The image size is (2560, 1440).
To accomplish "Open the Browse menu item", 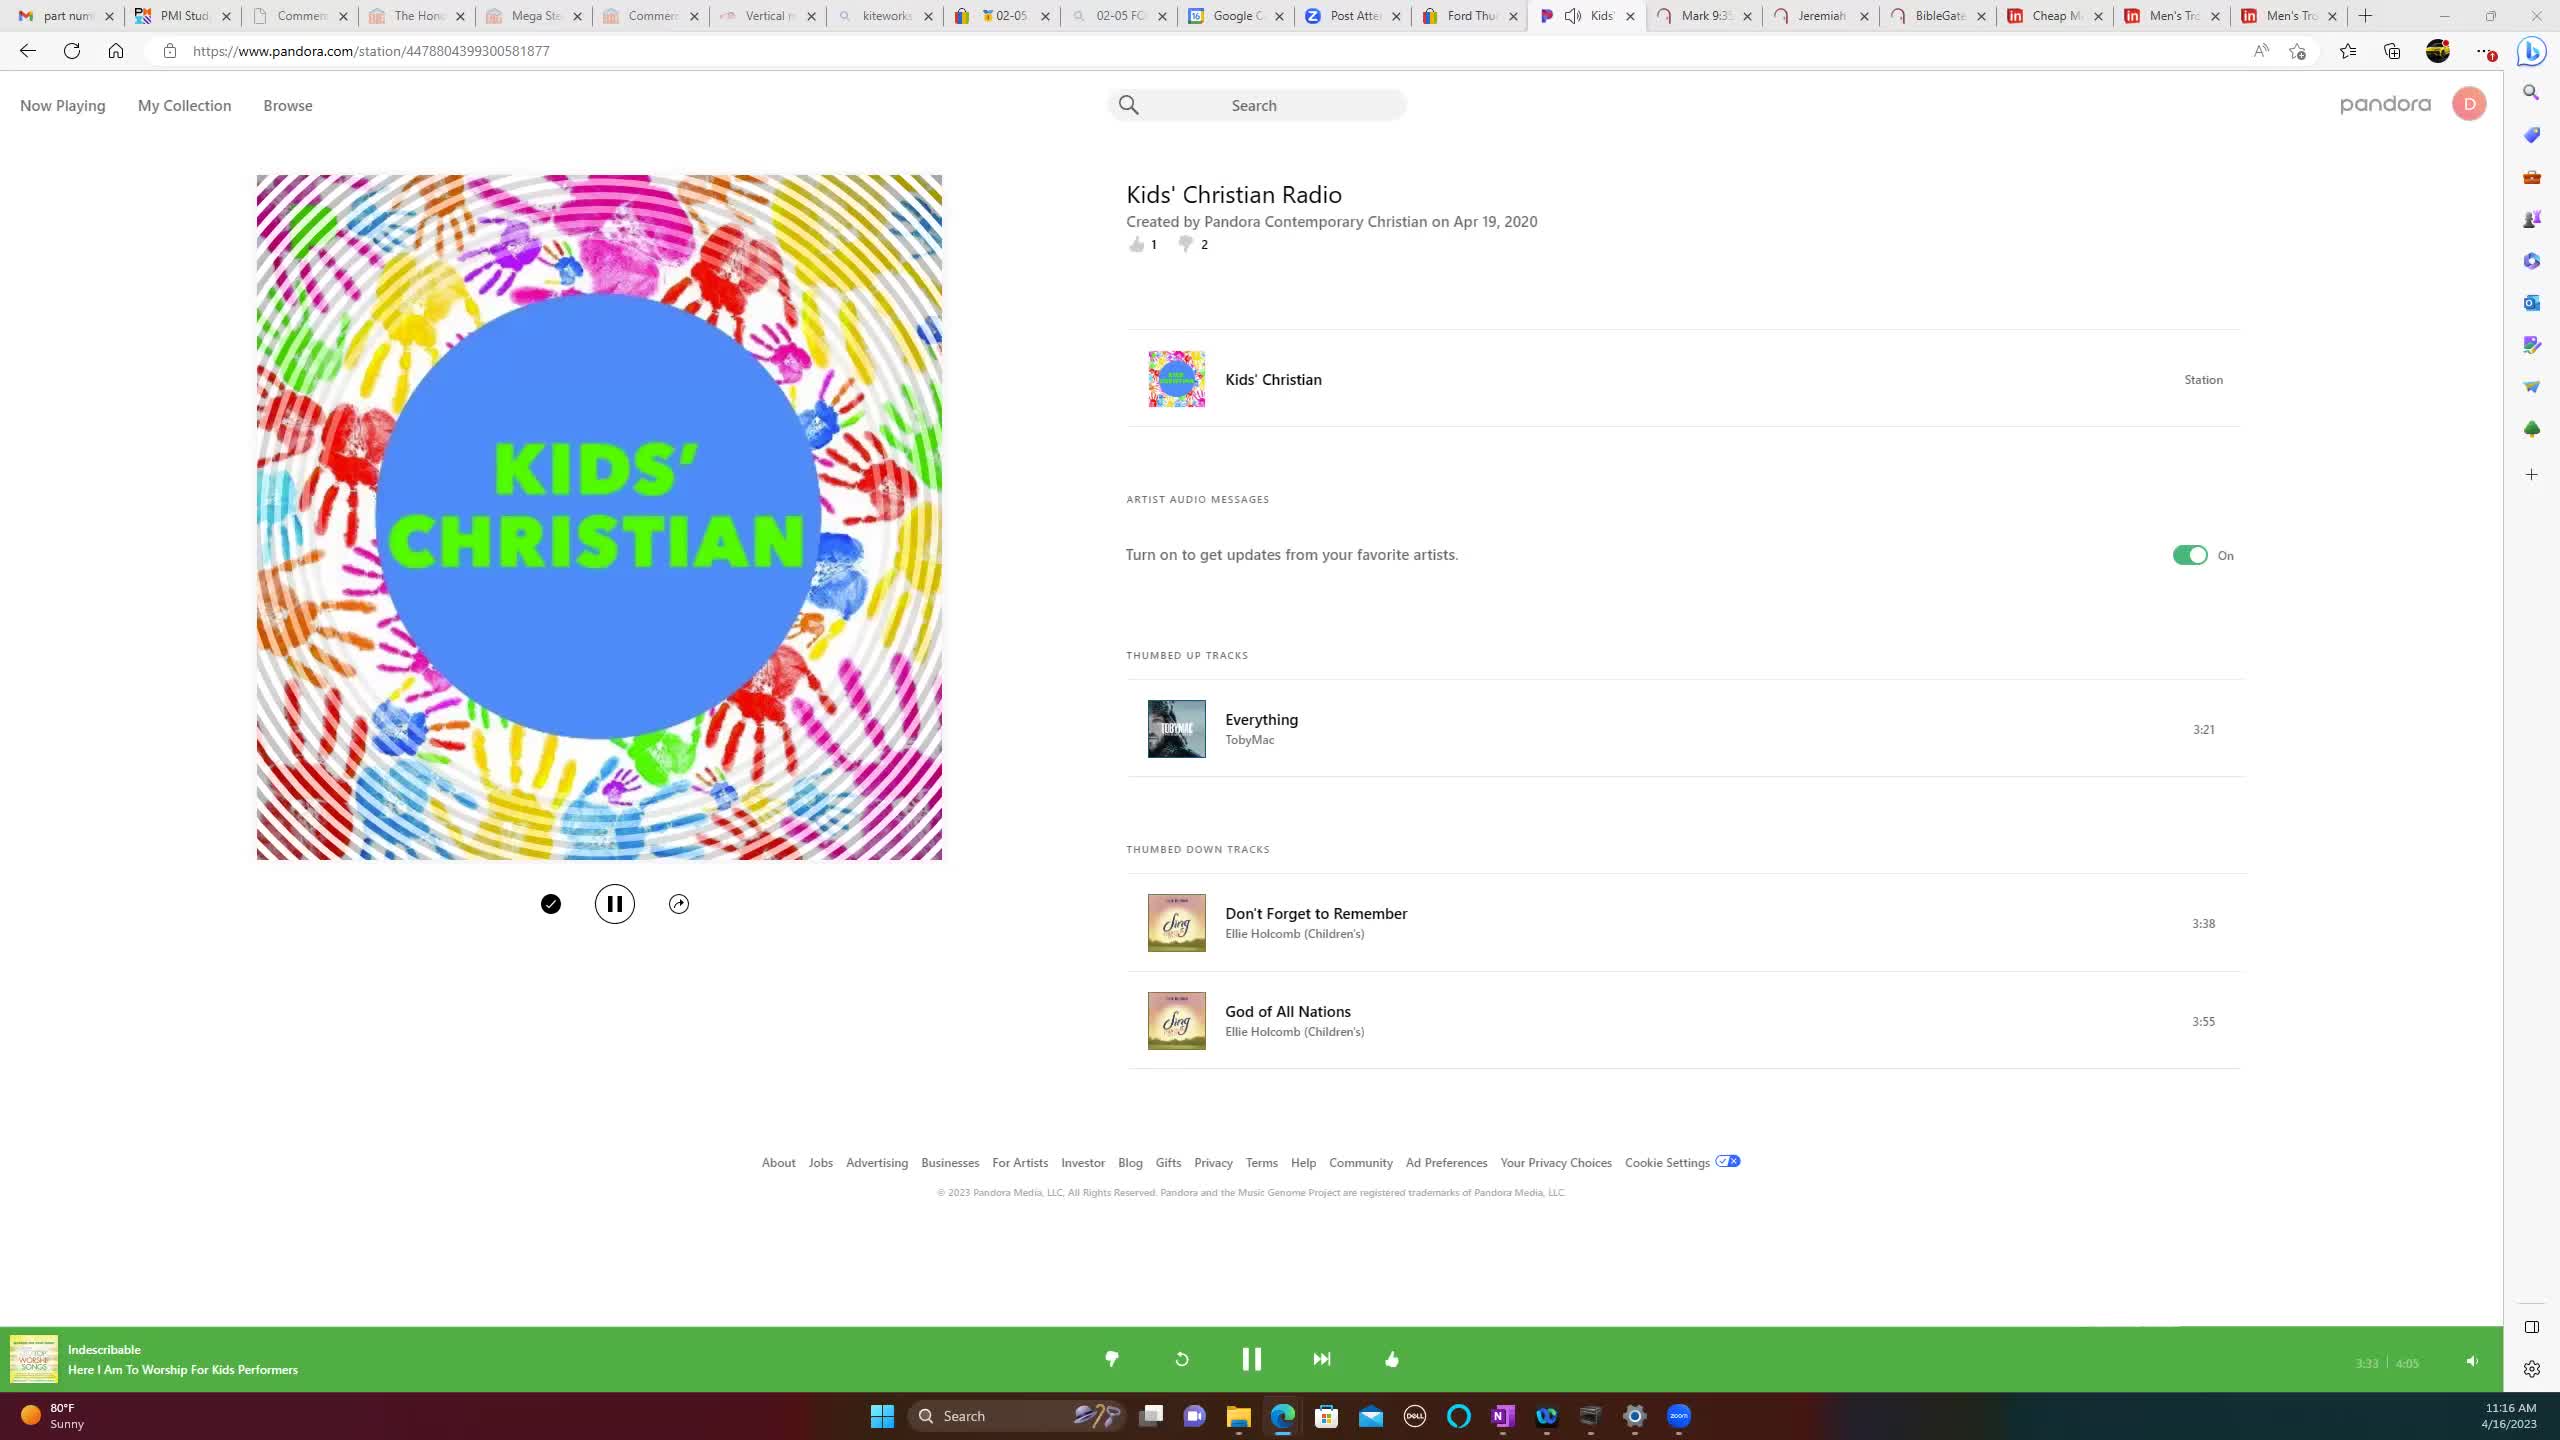I will [x=288, y=105].
